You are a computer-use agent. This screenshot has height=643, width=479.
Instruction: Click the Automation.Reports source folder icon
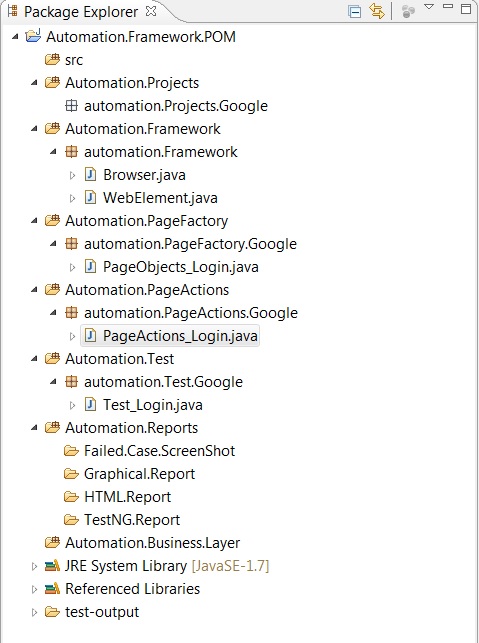tap(52, 427)
